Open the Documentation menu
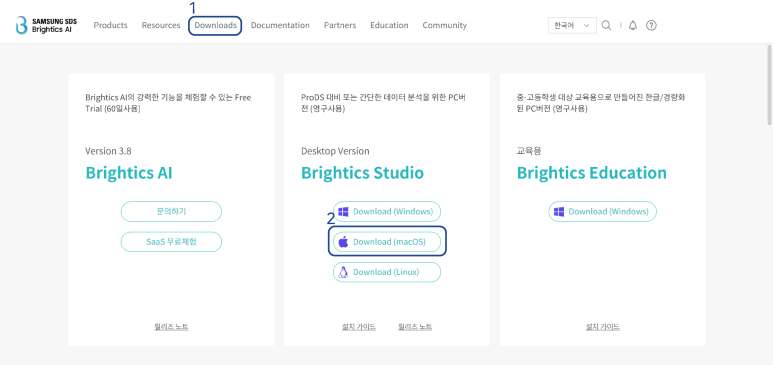773x370 pixels. coord(280,25)
